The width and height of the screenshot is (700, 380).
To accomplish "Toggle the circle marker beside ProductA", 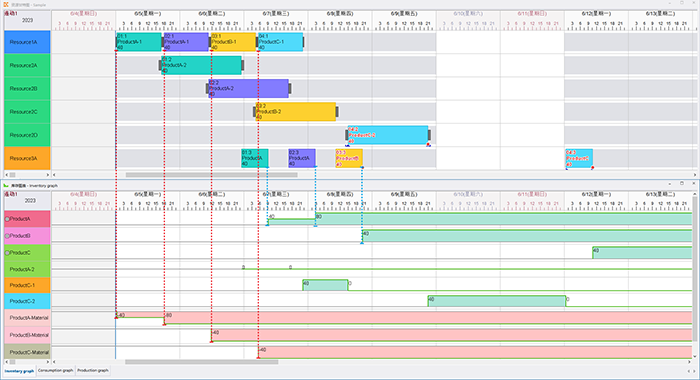I will point(7,219).
